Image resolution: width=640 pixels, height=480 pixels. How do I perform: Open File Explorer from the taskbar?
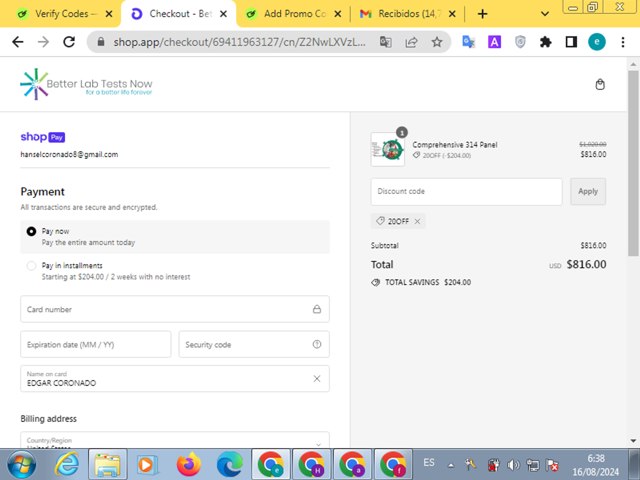click(107, 464)
